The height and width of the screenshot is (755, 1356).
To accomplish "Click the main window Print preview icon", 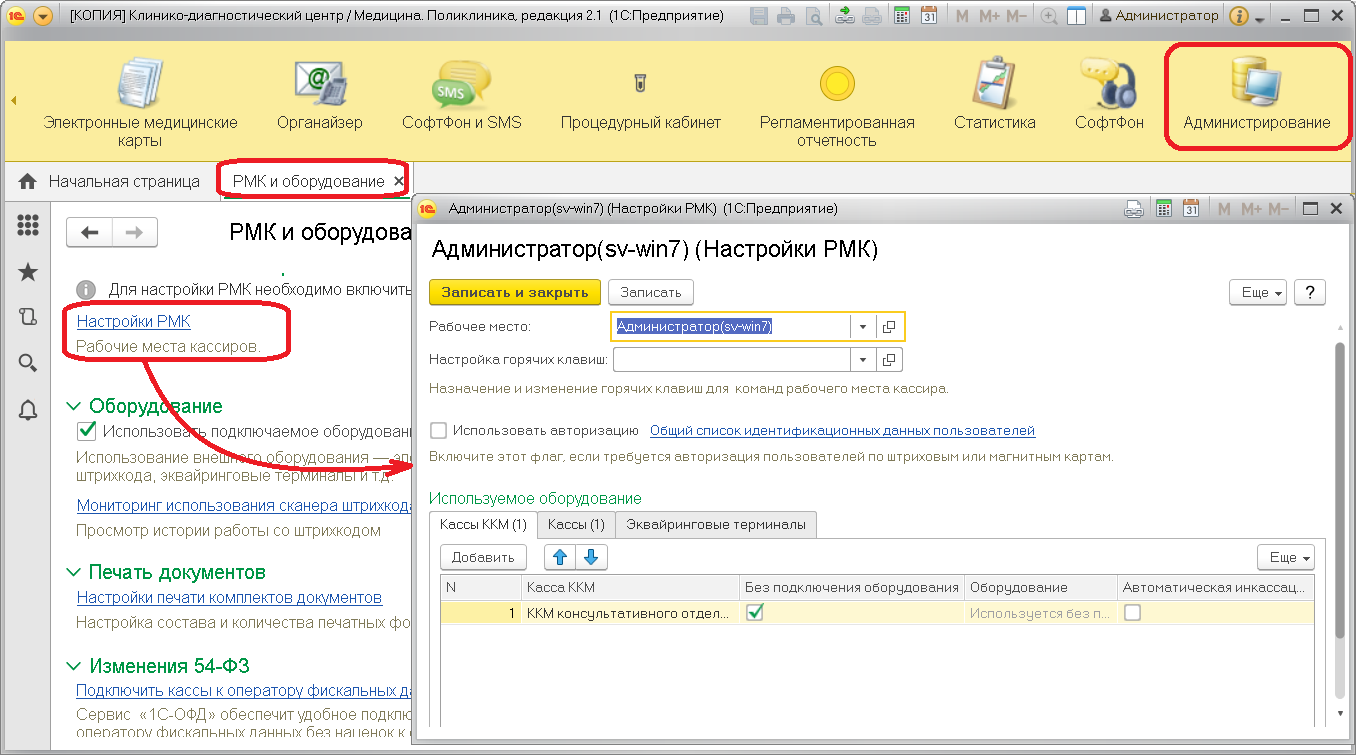I will pos(815,16).
